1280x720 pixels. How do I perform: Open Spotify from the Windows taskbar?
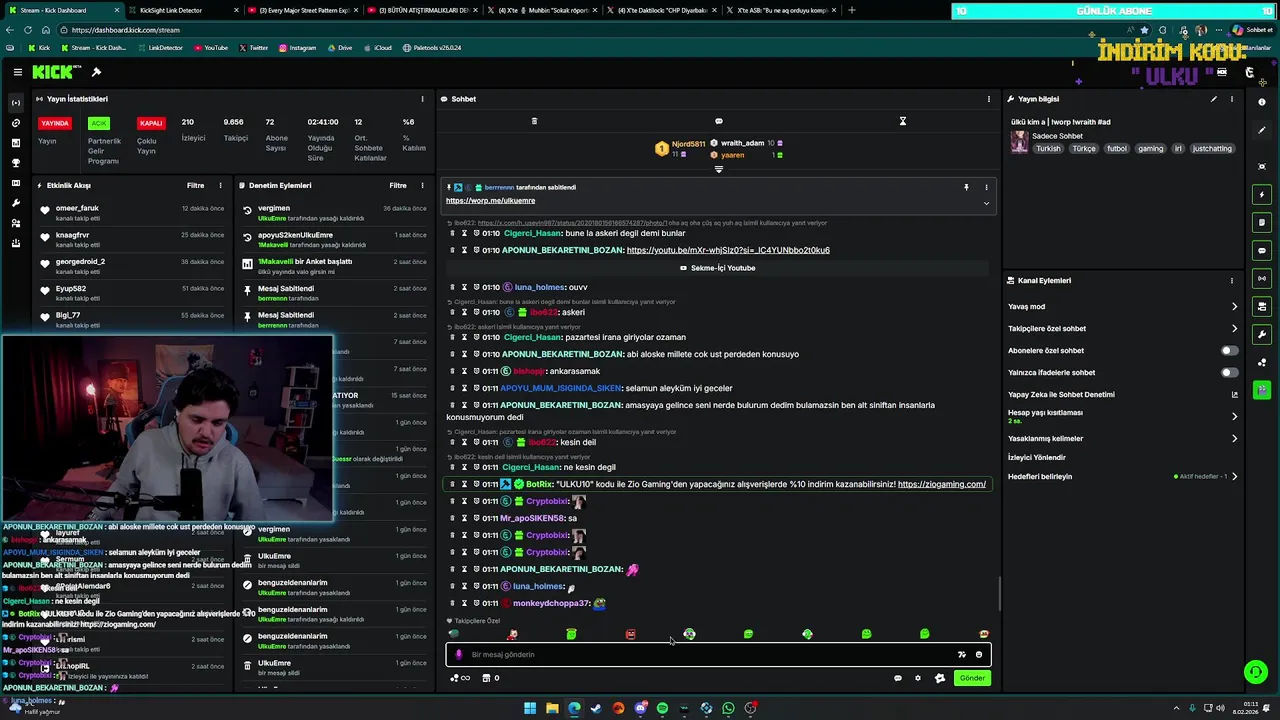click(662, 708)
